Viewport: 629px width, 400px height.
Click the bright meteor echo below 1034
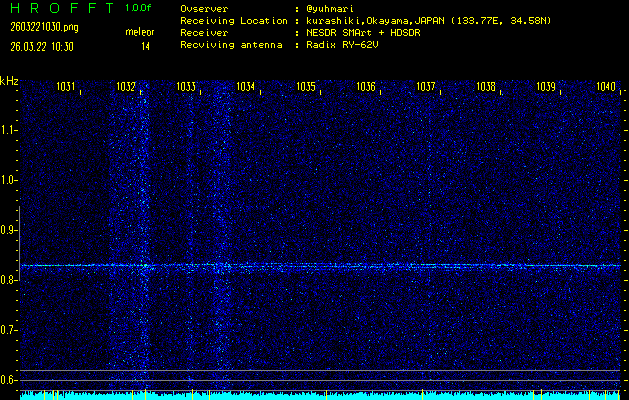point(226,266)
